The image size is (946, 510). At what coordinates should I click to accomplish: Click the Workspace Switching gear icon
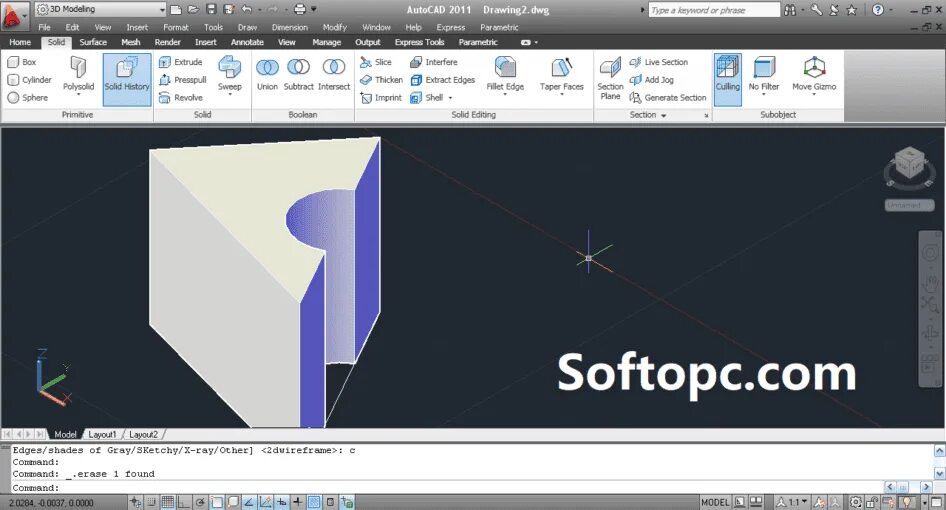(856, 502)
